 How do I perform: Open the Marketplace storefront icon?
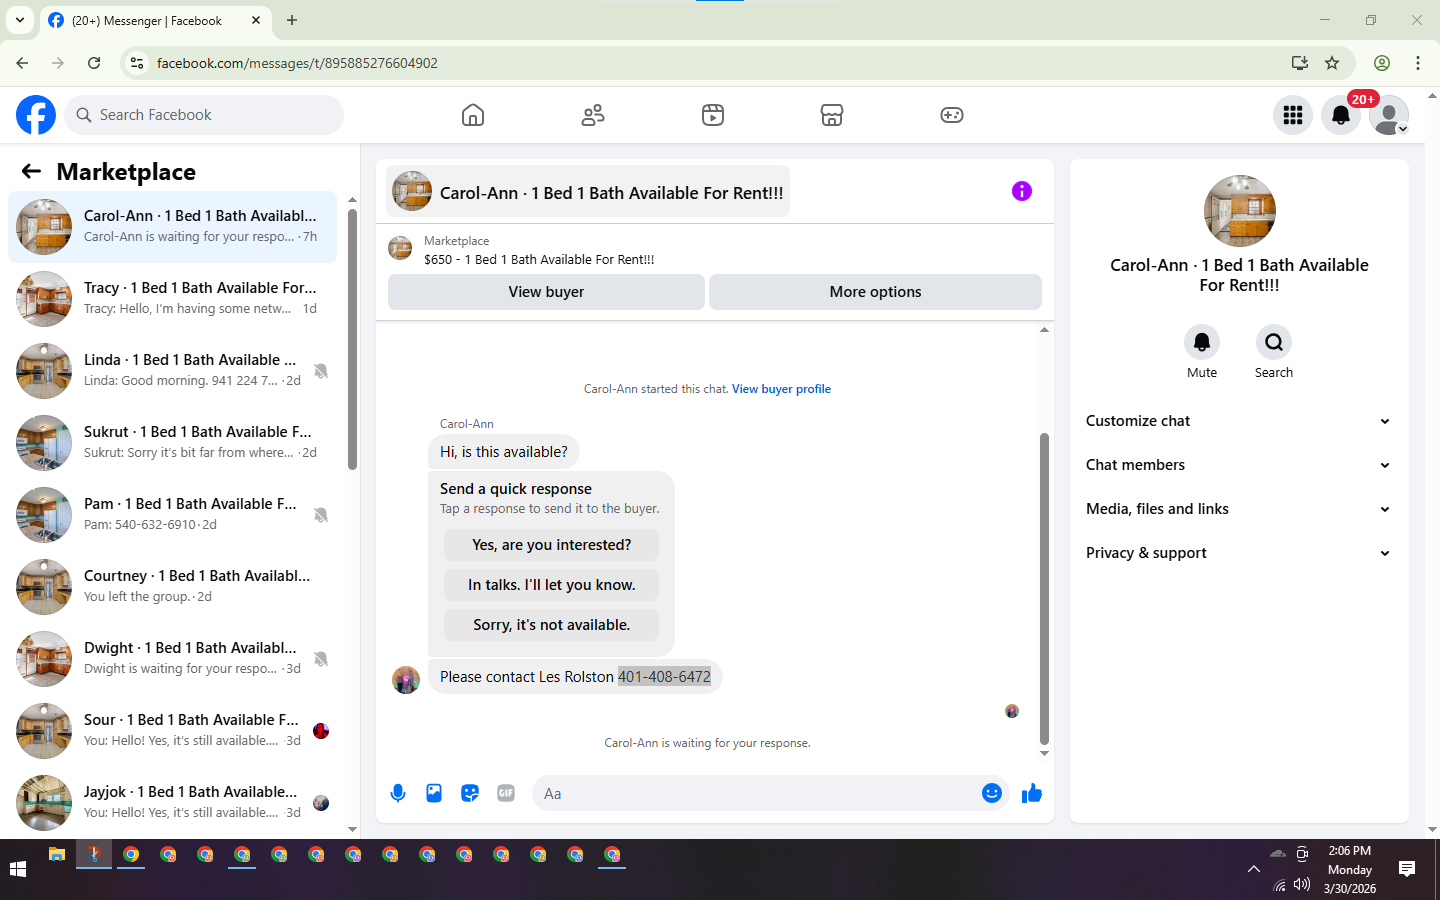[832, 115]
